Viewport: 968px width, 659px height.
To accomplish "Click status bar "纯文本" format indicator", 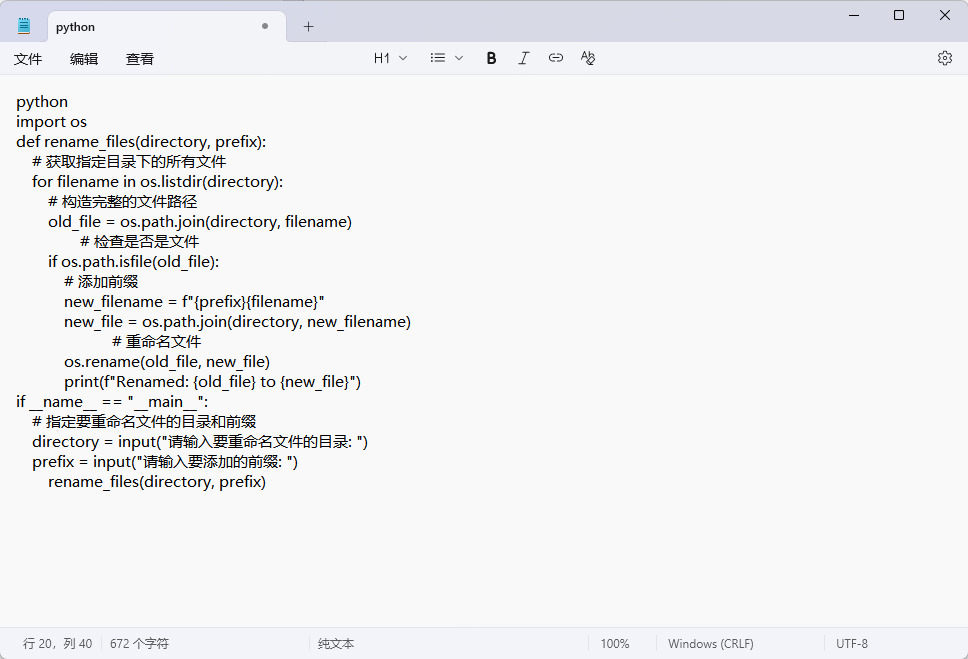I will coord(336,644).
